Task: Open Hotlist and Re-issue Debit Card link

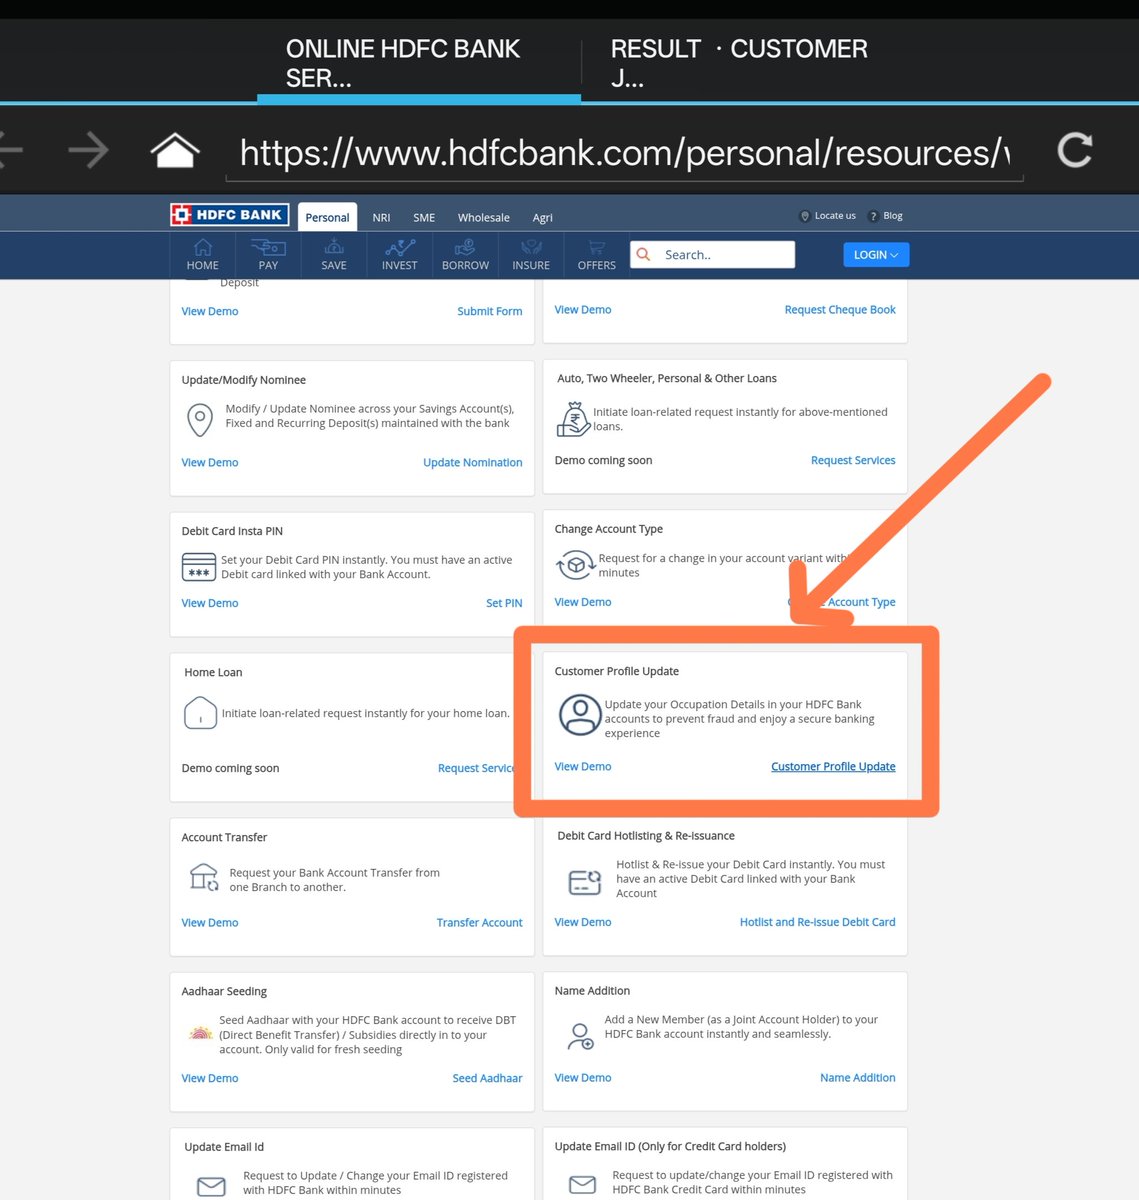Action: coord(817,923)
